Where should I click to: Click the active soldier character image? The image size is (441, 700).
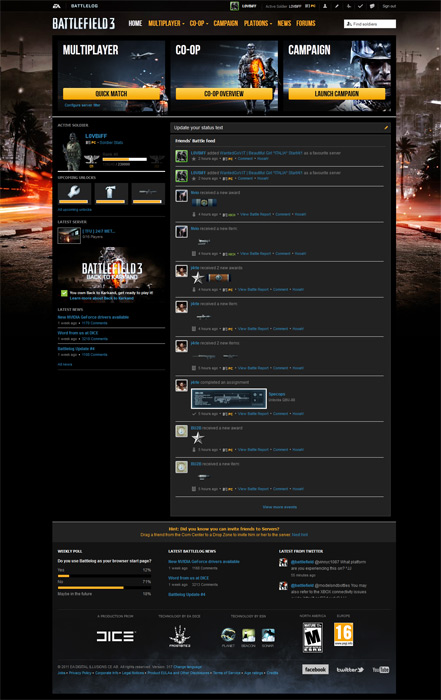pos(71,151)
